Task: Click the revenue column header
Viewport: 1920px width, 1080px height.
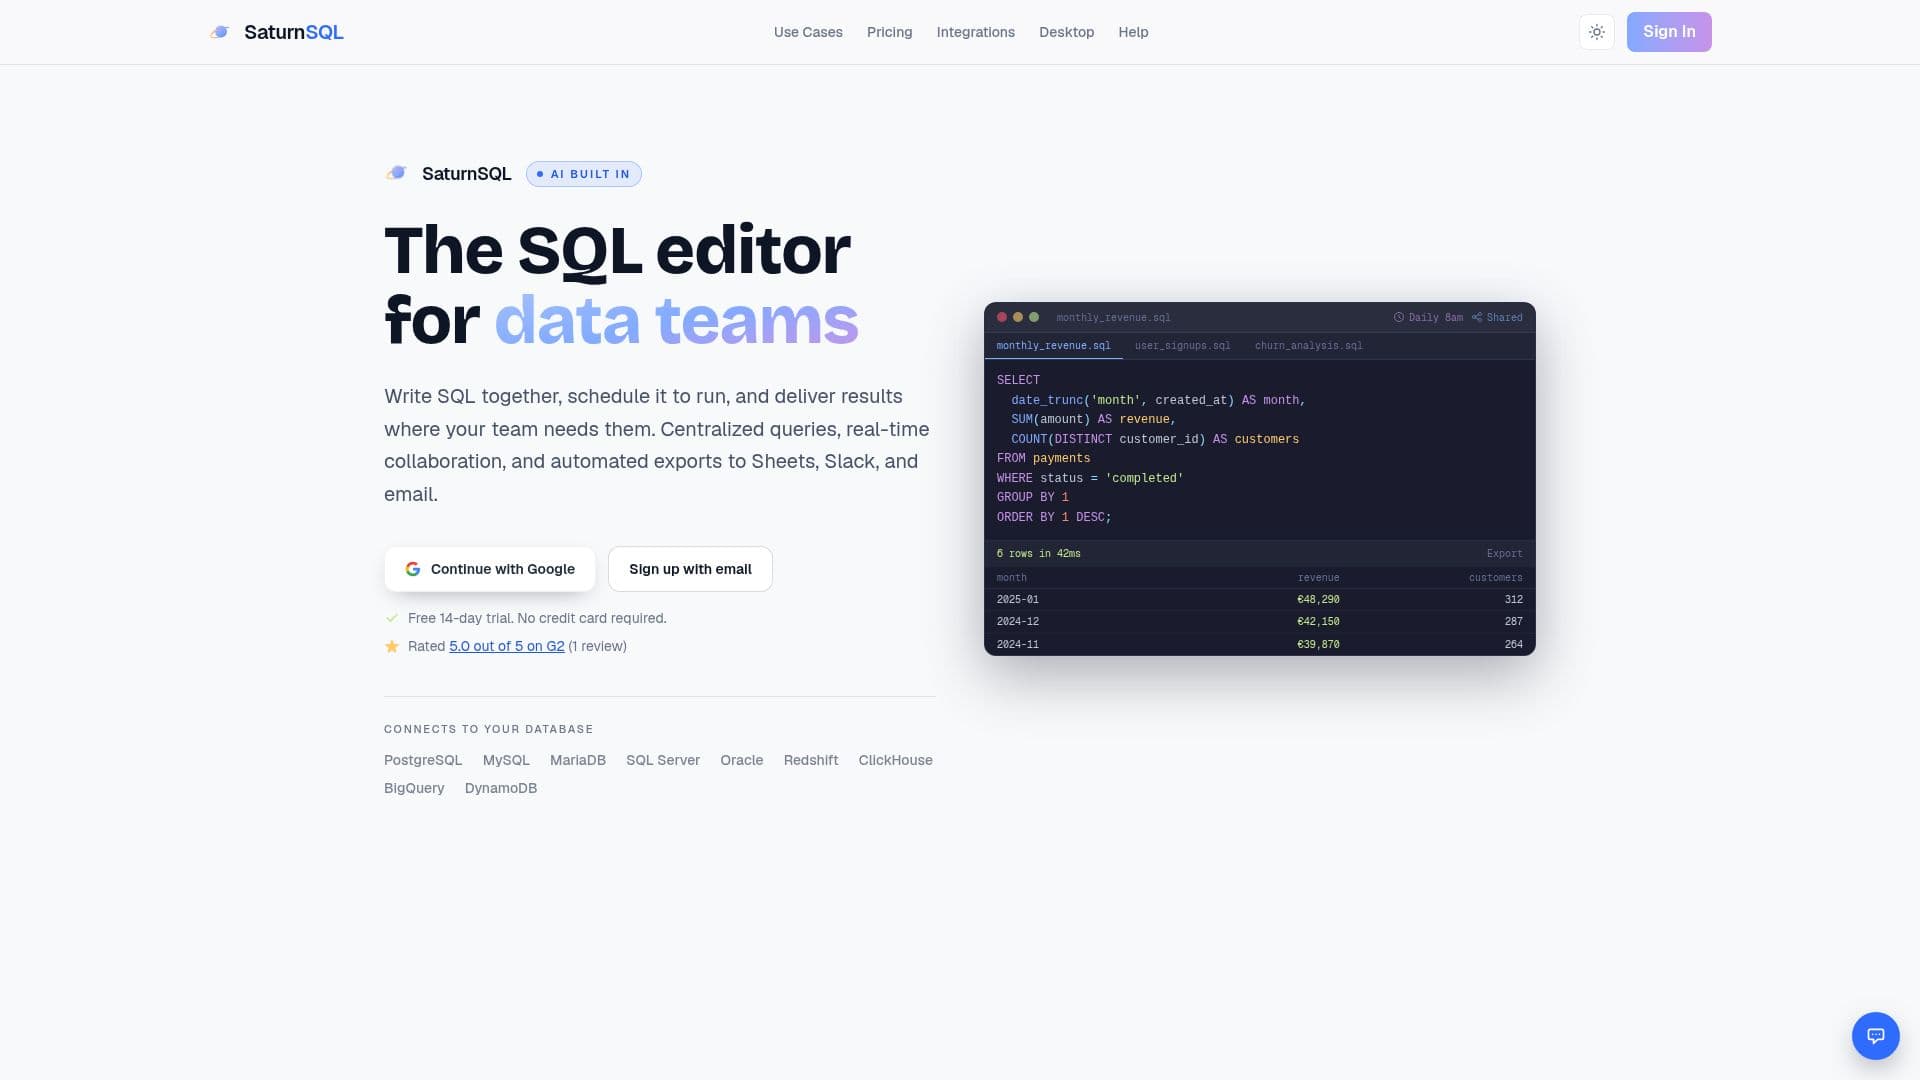Action: (1318, 578)
